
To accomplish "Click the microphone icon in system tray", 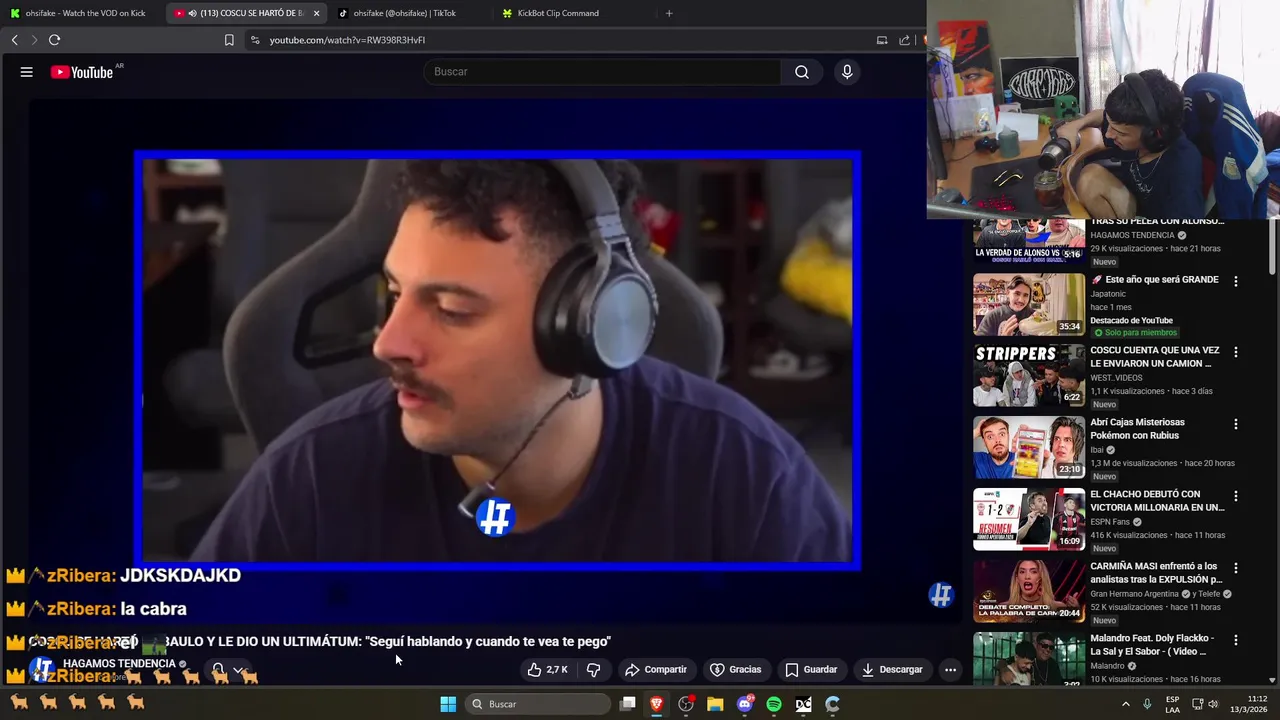I will (1147, 704).
